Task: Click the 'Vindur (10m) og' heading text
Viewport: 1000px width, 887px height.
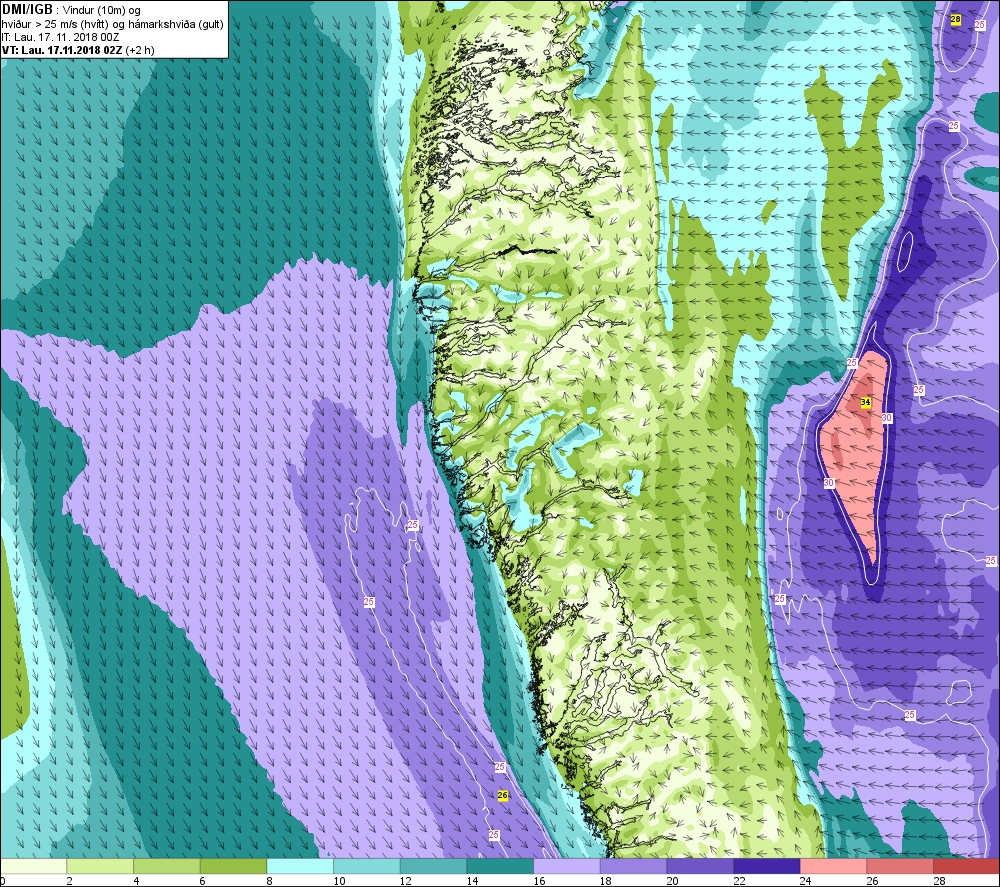Action: [101, 11]
